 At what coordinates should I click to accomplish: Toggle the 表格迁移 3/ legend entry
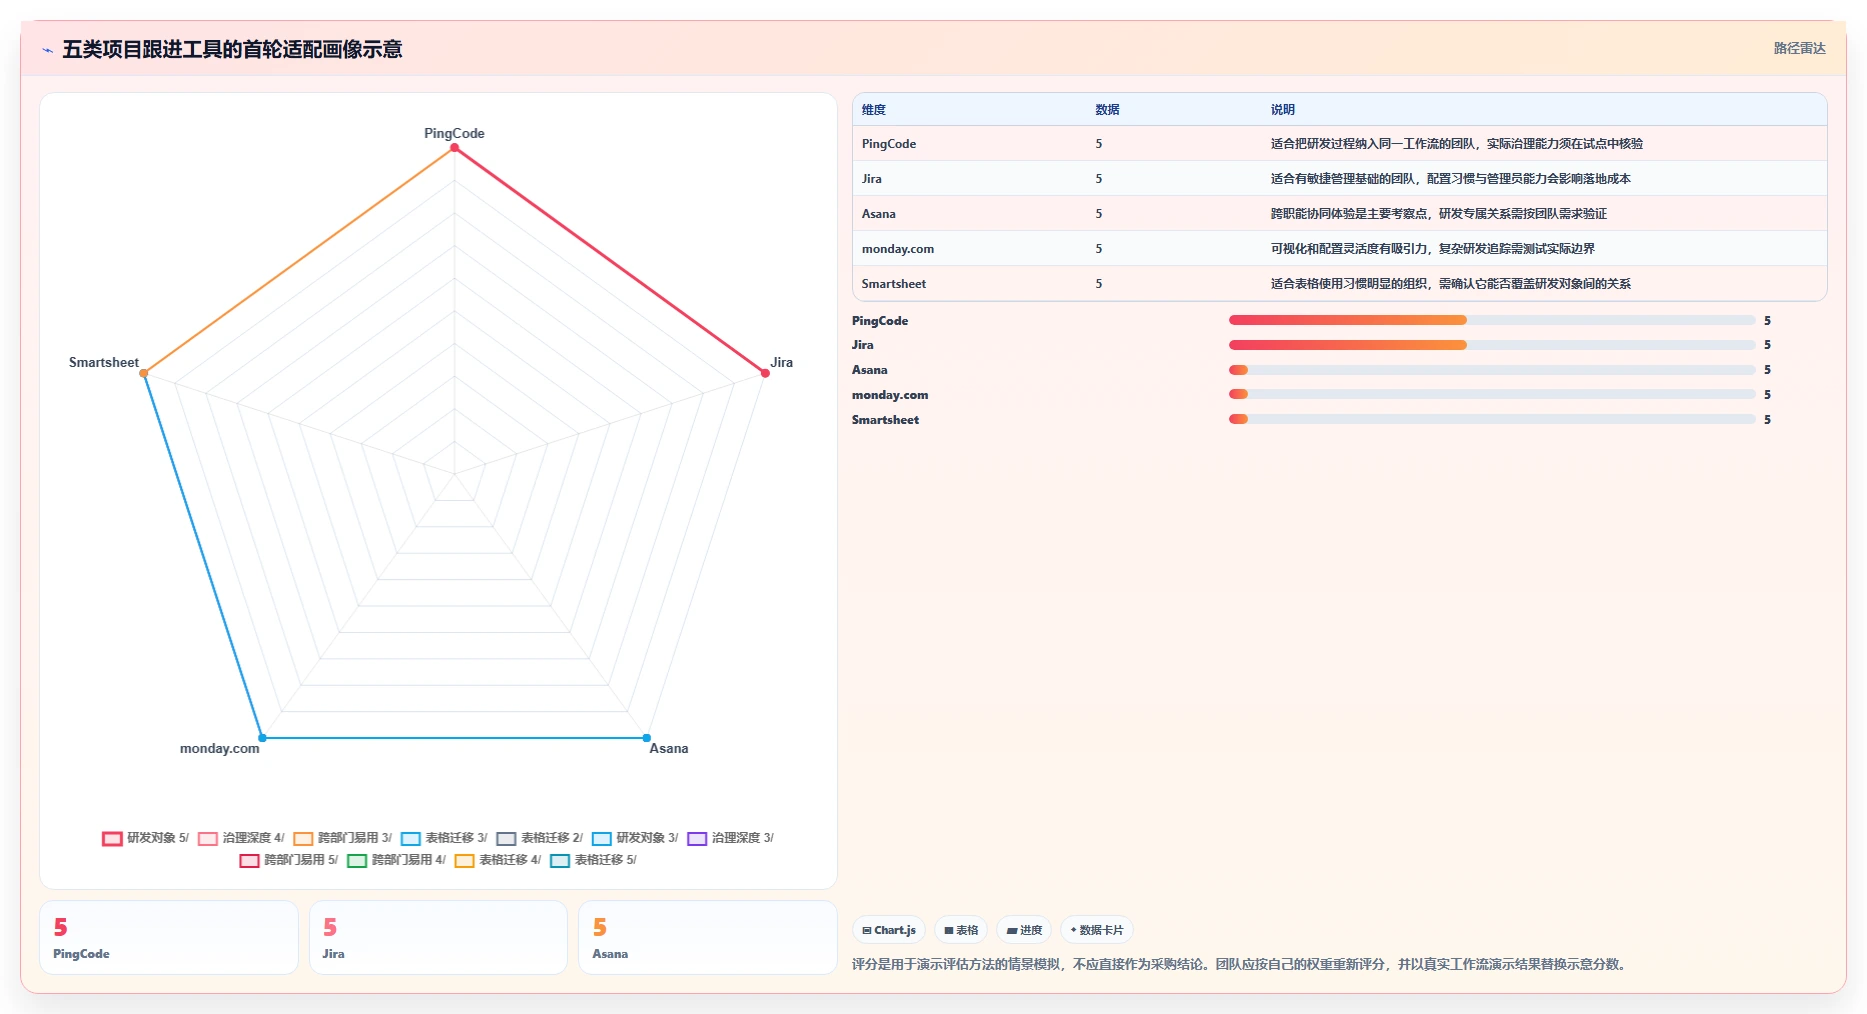[x=444, y=838]
